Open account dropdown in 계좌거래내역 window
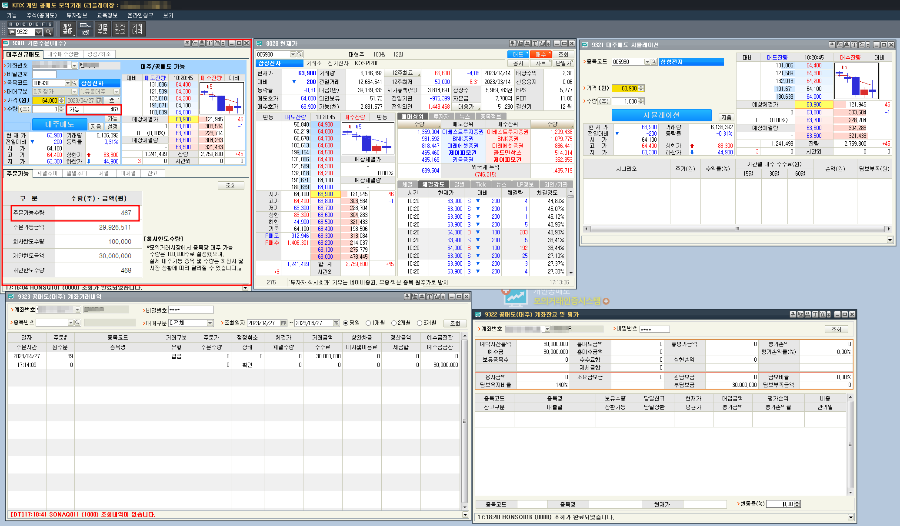The width and height of the screenshot is (900, 526). click(x=77, y=310)
